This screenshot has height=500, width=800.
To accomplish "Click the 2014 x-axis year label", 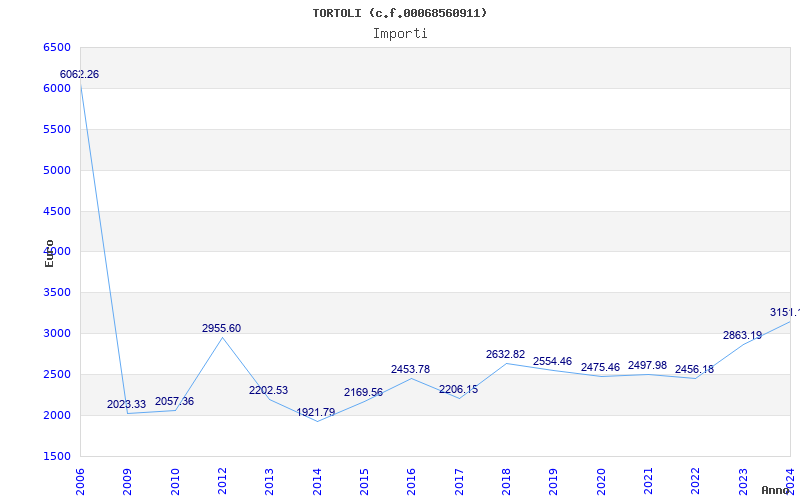I will (317, 482).
